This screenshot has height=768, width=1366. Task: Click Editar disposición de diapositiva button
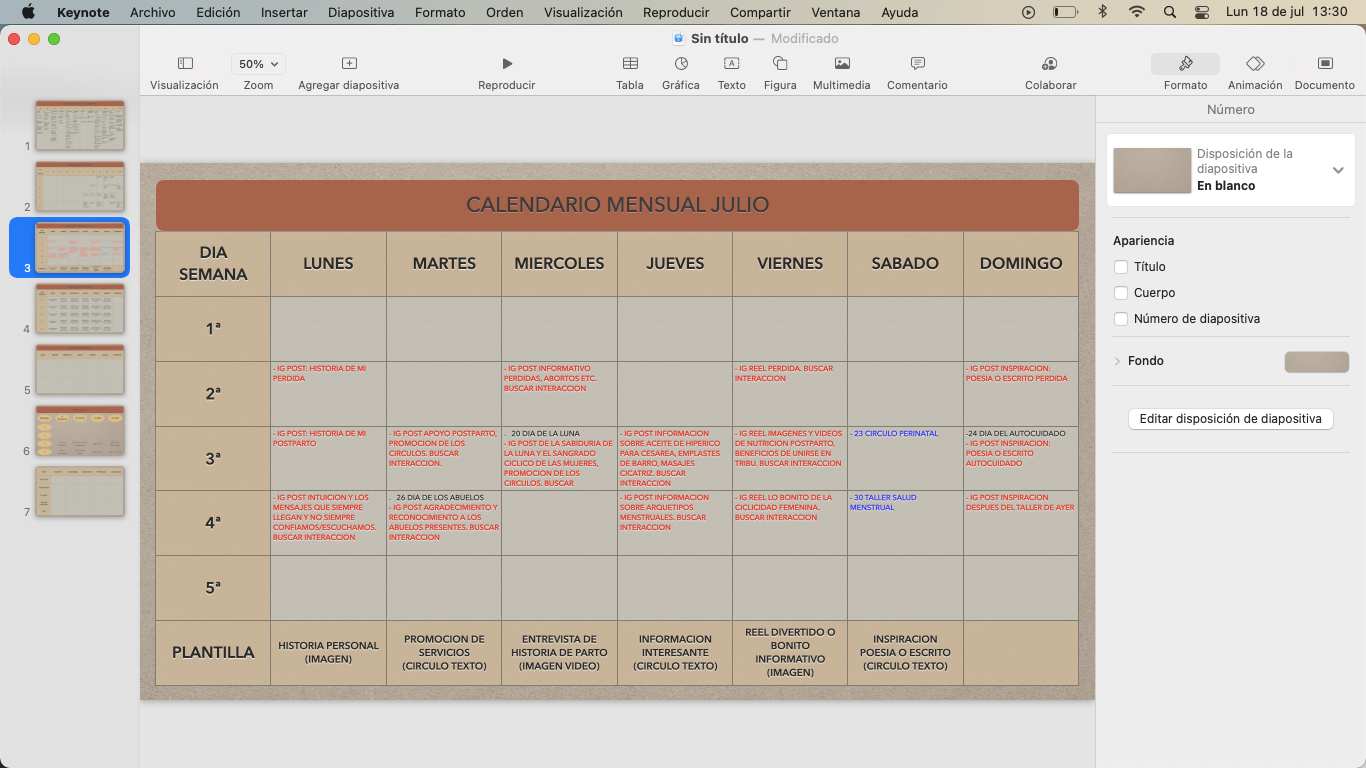click(x=1230, y=419)
